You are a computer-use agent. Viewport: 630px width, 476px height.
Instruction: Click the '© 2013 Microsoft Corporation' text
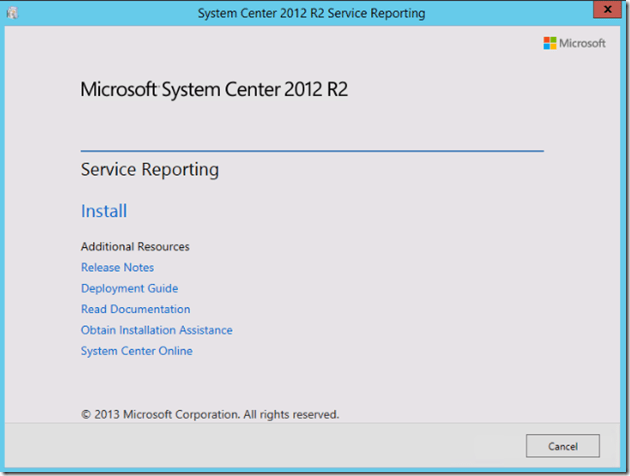[158, 414]
